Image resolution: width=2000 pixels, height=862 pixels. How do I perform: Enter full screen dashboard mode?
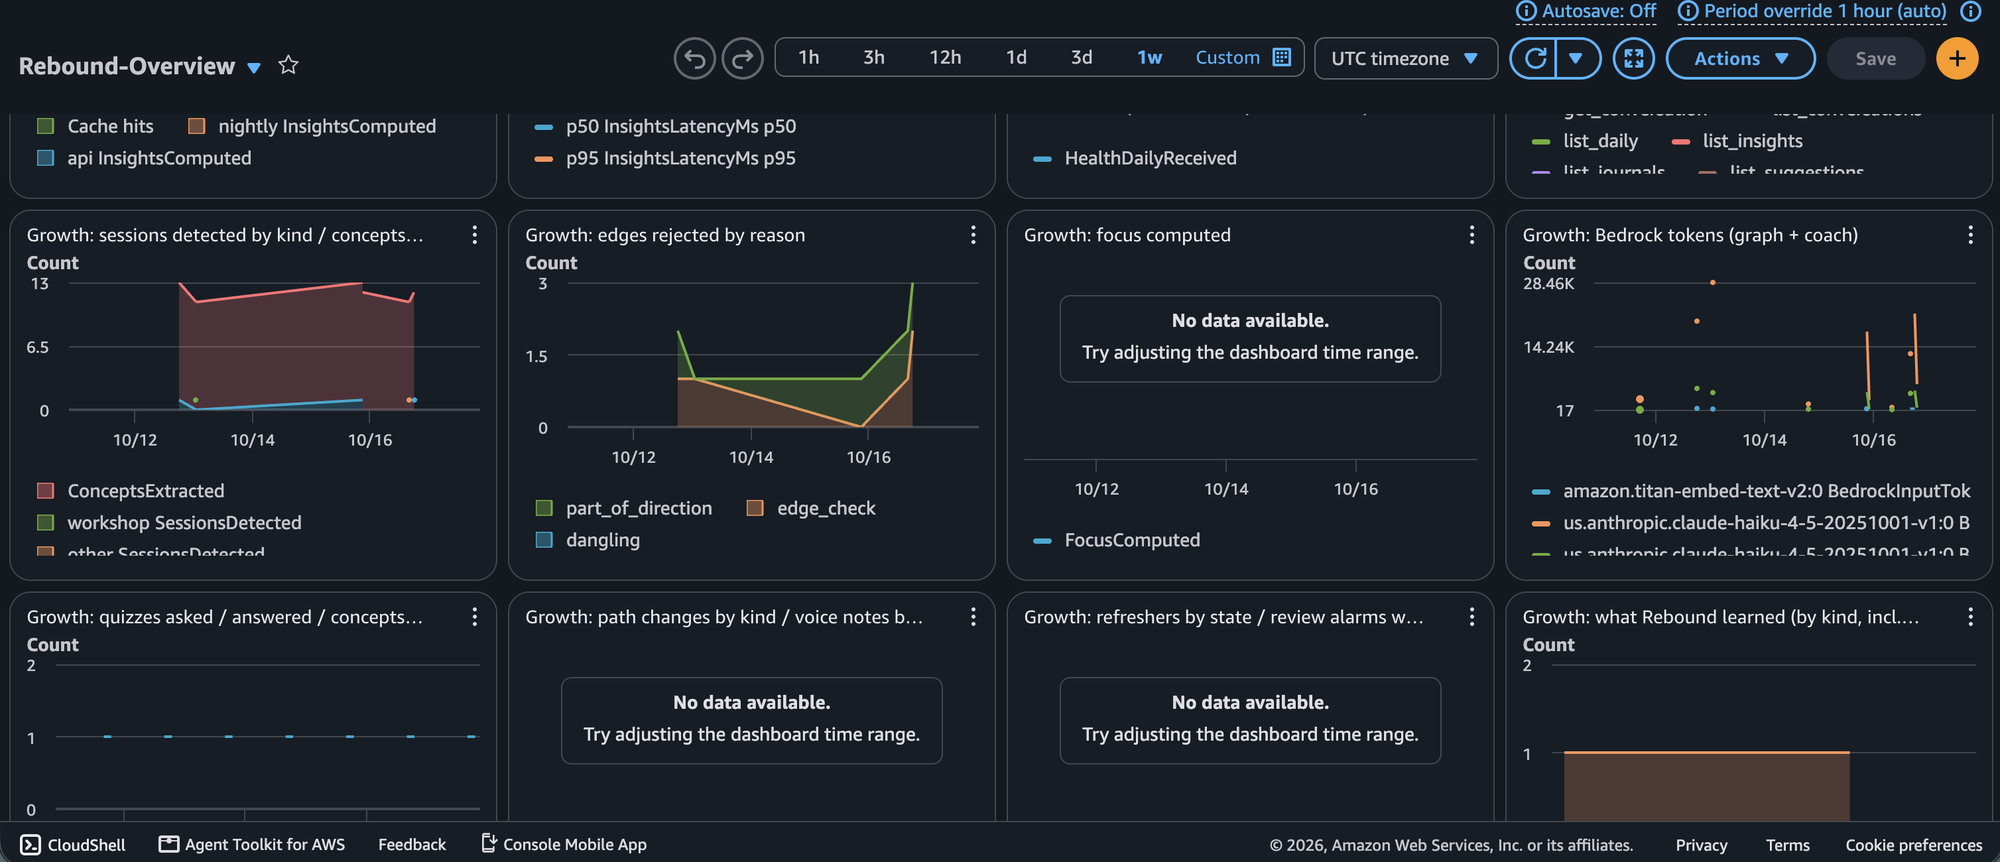coord(1633,59)
